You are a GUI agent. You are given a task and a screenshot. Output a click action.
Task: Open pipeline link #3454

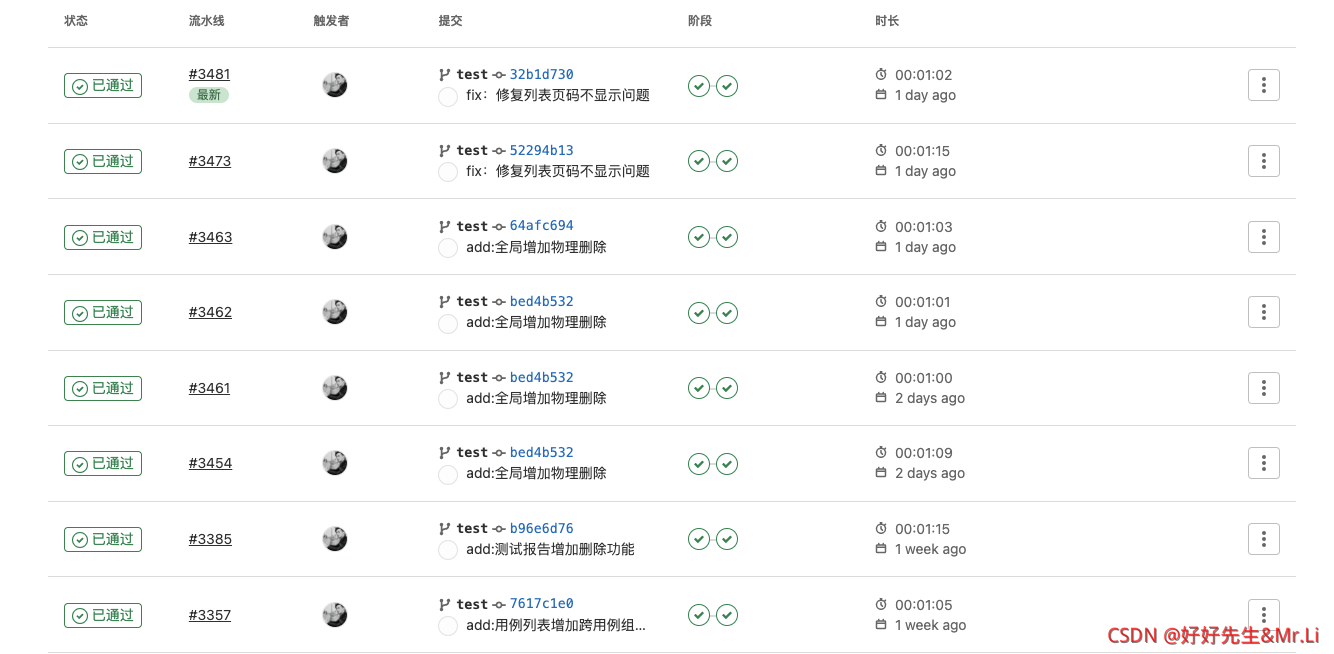pyautogui.click(x=210, y=463)
